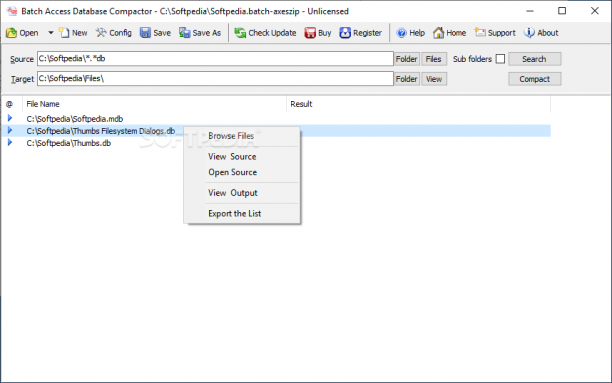Click the Support icon
The image size is (612, 383).
480,33
